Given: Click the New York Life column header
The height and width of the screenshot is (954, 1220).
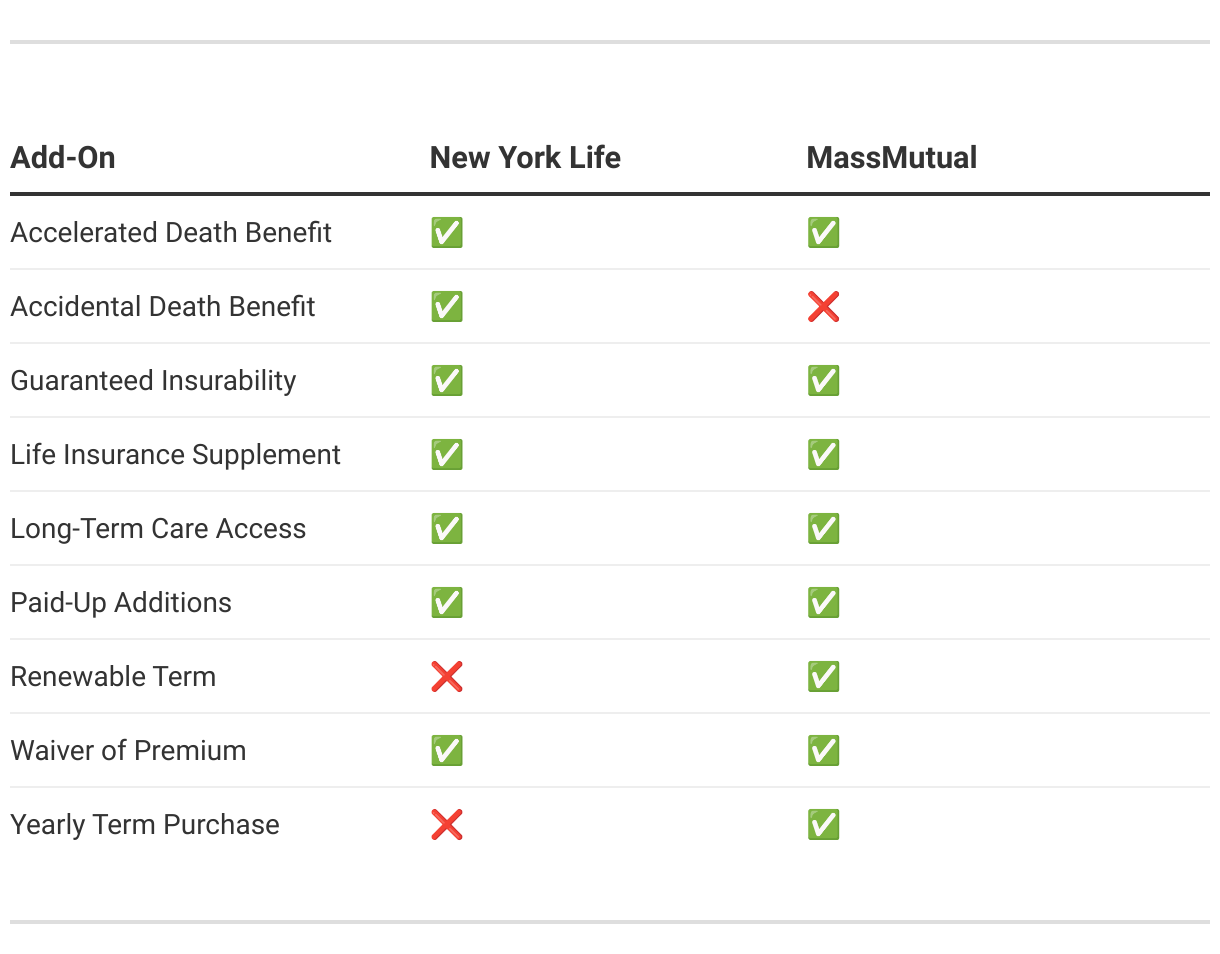Looking at the screenshot, I should point(525,158).
